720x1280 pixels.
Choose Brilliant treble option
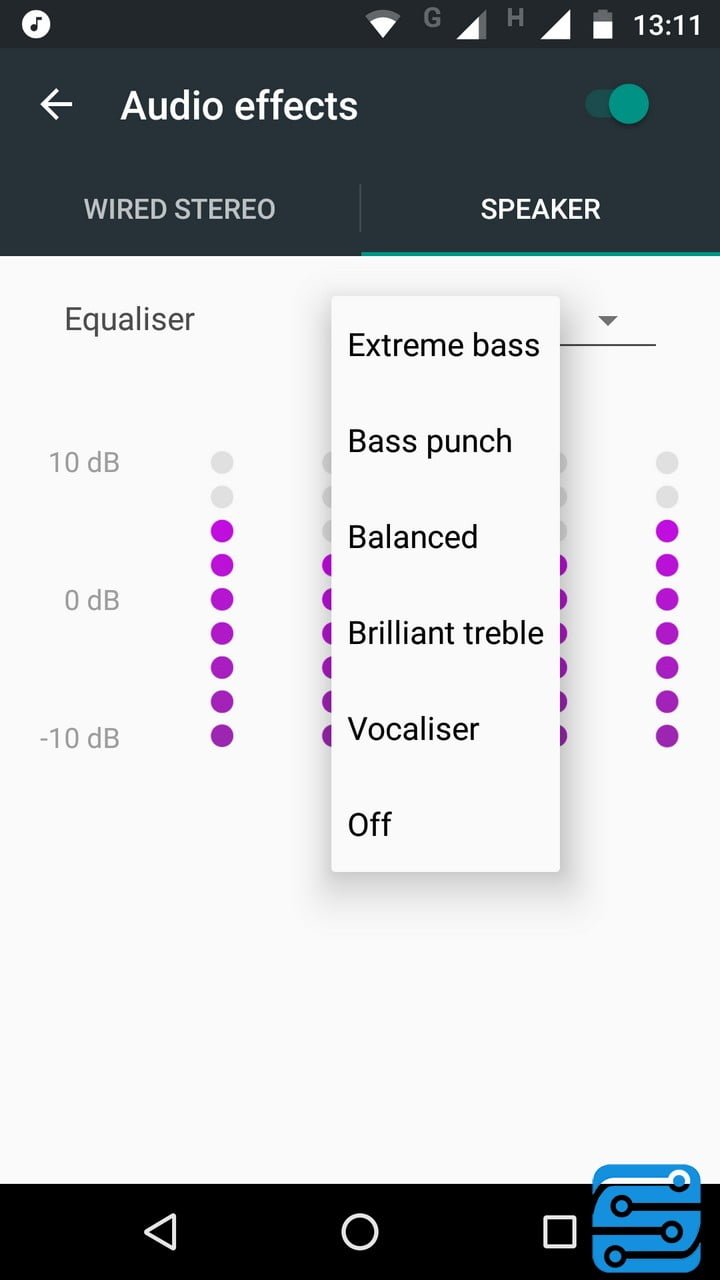tap(446, 633)
